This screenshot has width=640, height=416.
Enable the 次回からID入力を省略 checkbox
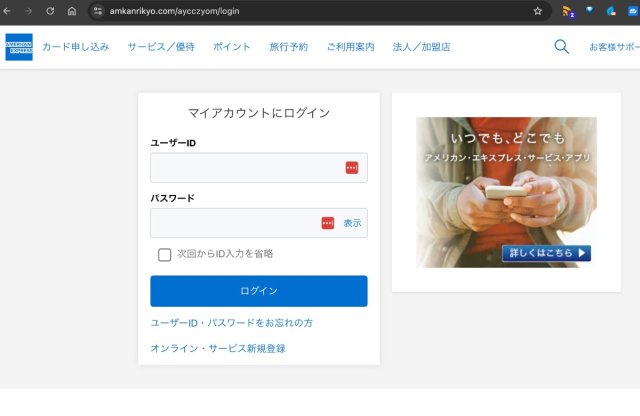coord(165,254)
